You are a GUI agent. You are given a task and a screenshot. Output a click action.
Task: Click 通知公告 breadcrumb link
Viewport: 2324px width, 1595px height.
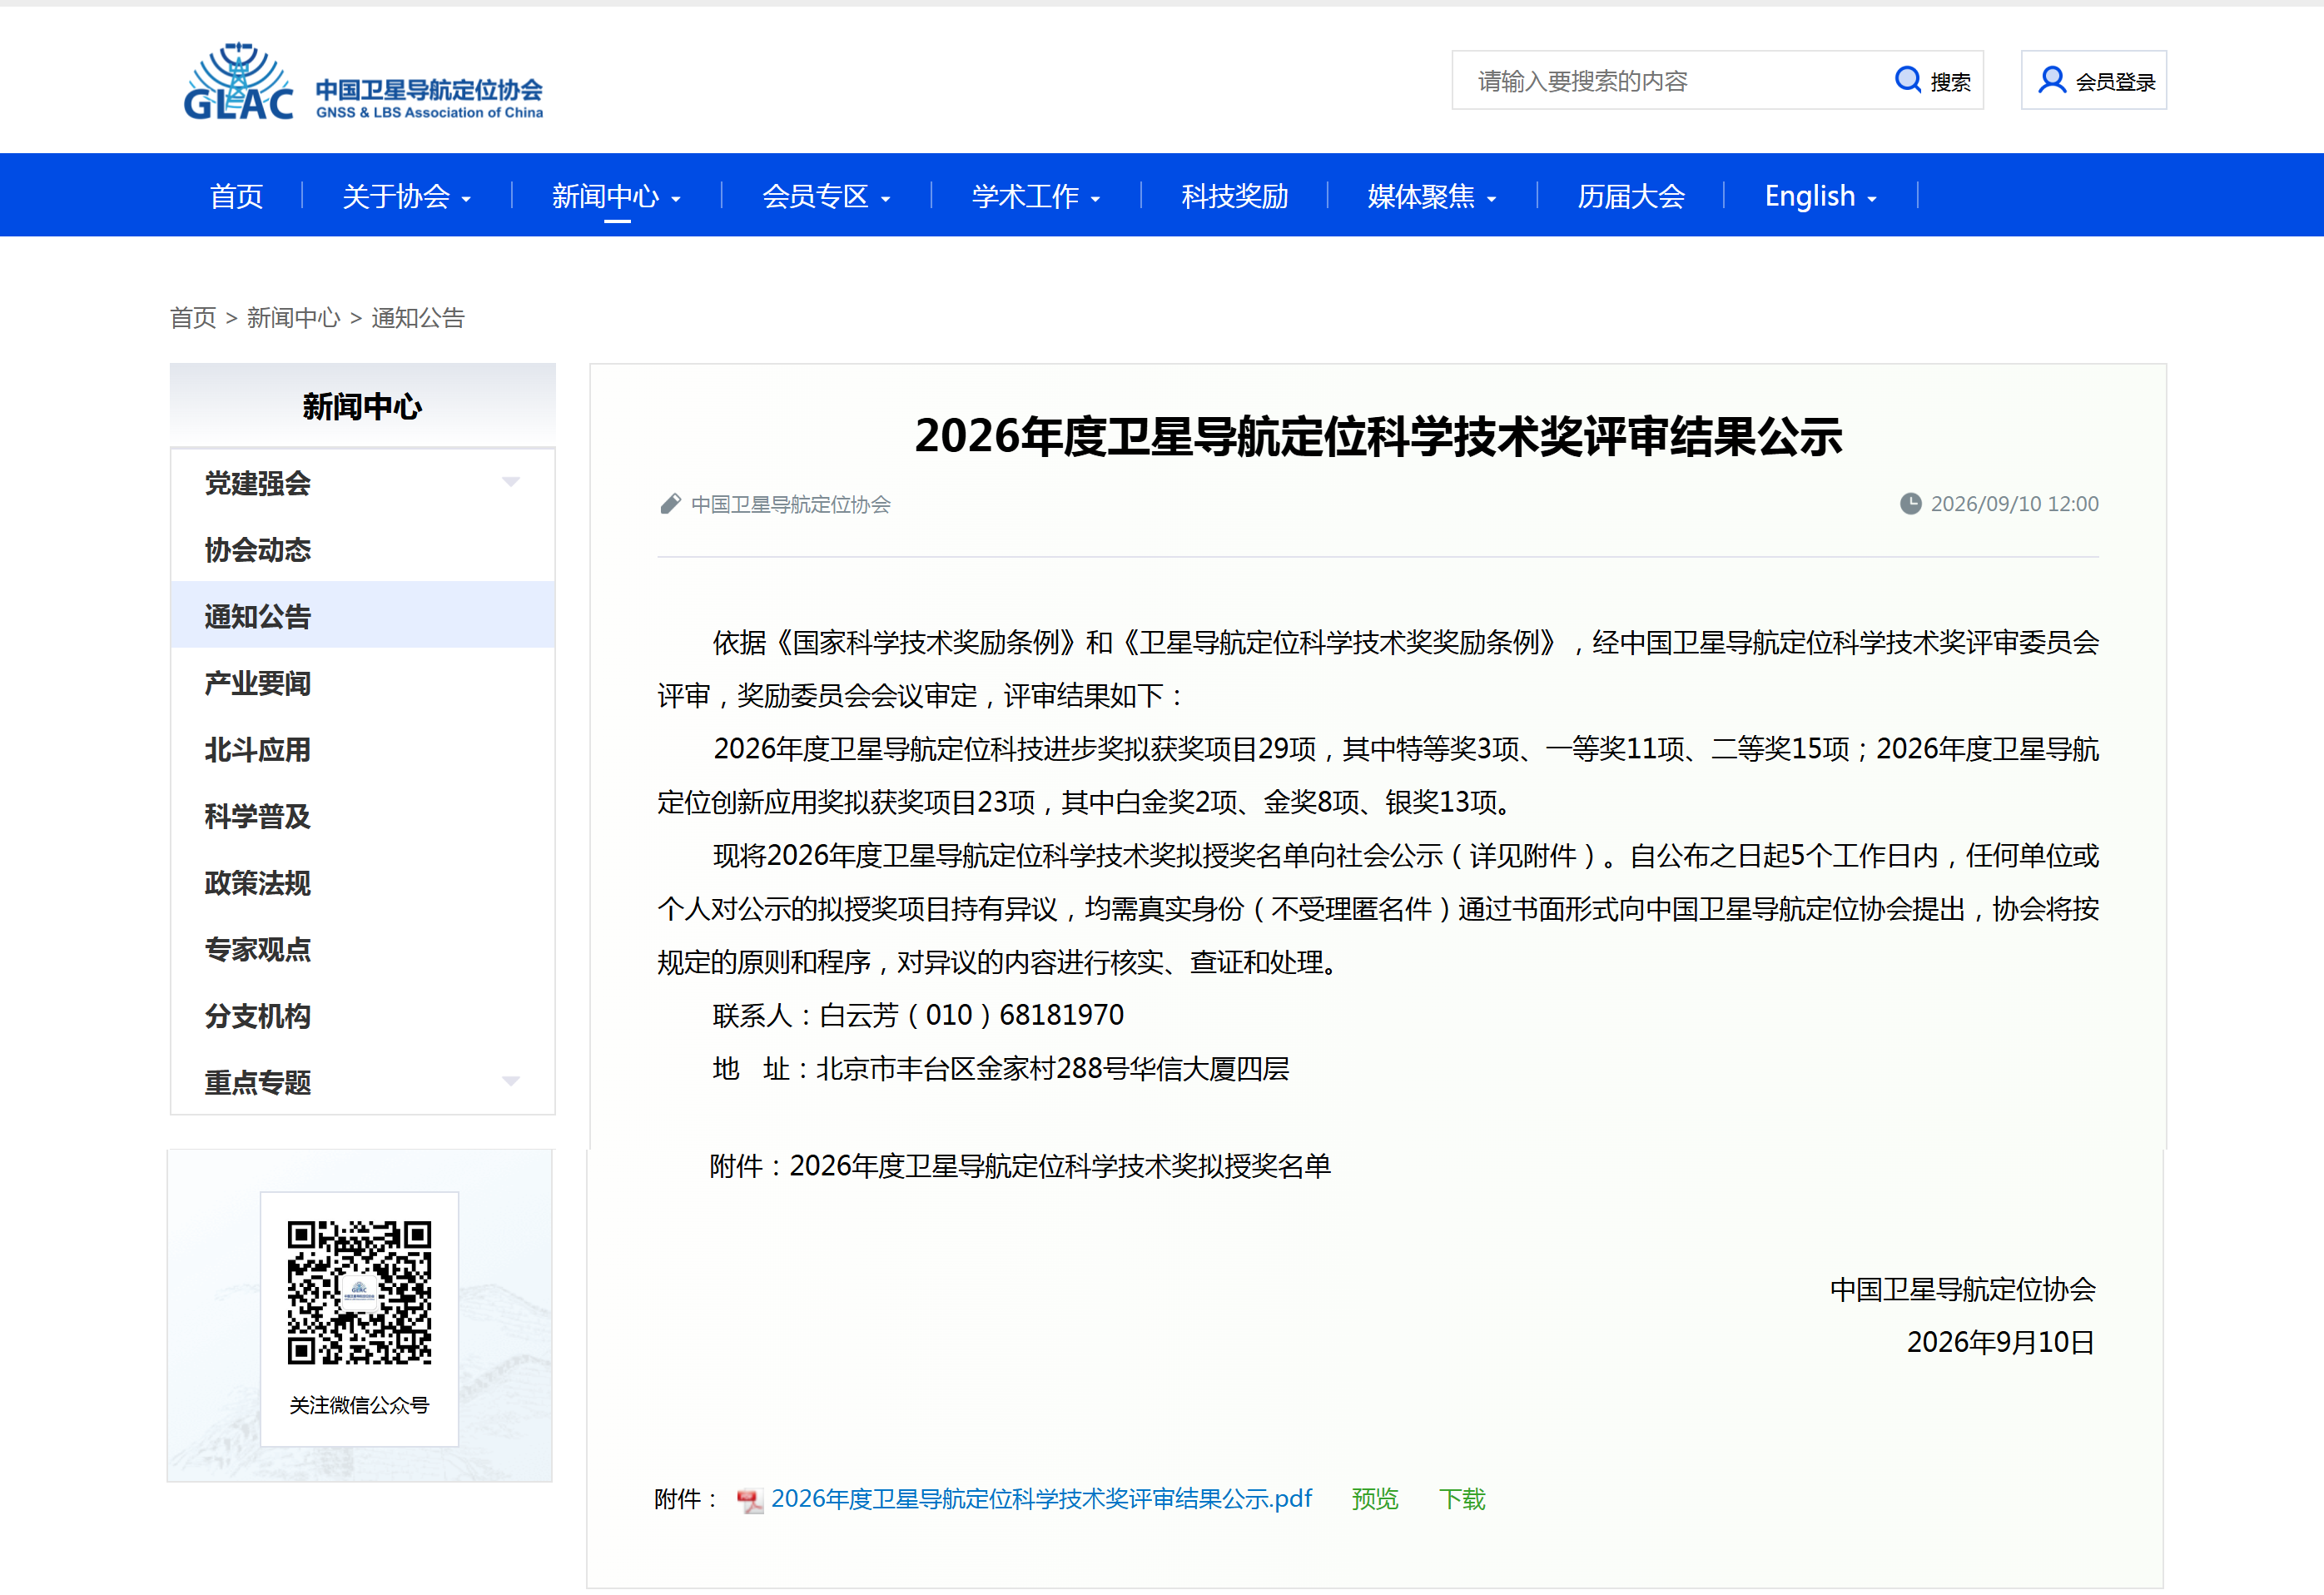(x=418, y=318)
